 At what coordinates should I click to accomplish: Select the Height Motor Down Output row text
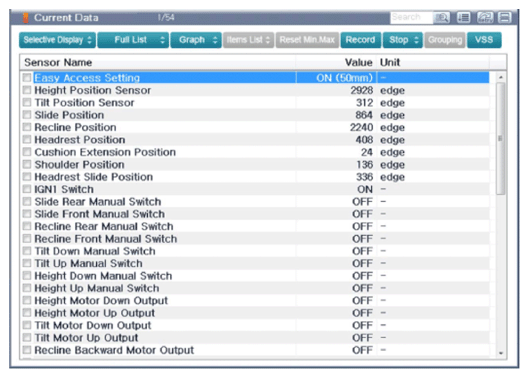click(x=101, y=301)
